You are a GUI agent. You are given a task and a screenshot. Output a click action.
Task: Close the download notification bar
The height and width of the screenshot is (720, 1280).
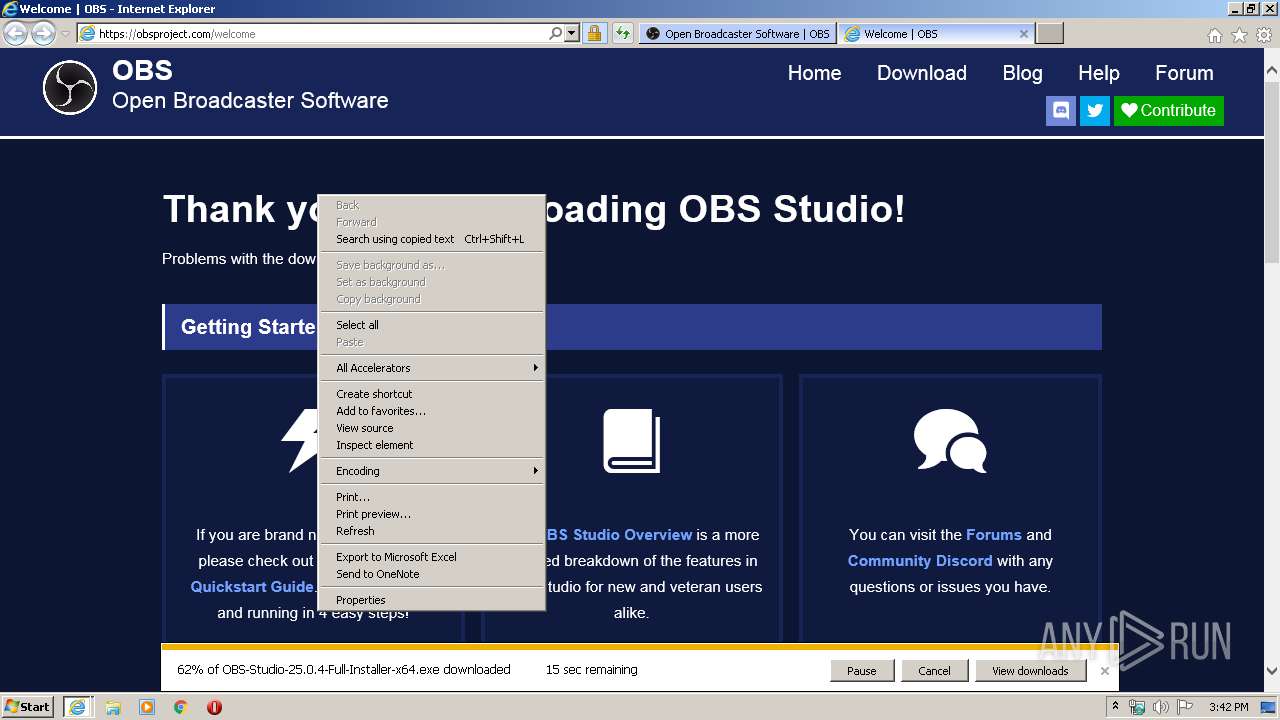1105,671
